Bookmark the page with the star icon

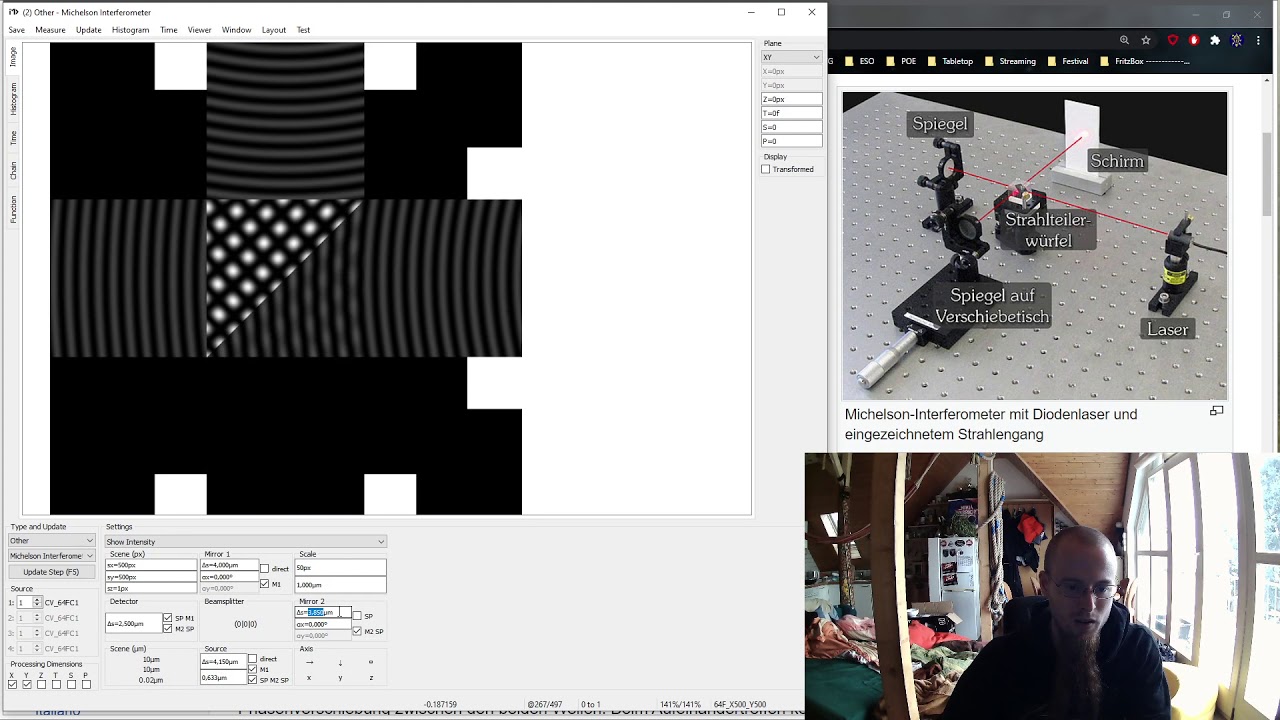1146,40
